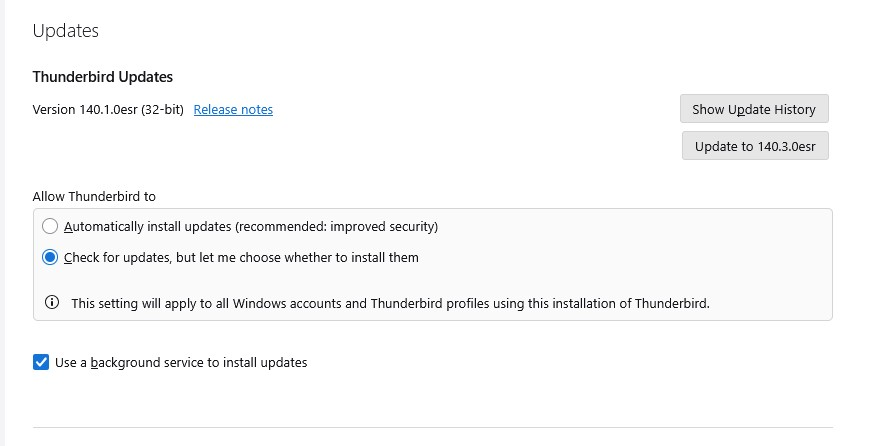The width and height of the screenshot is (896, 446).
Task: Open the Release notes link
Action: pos(233,110)
